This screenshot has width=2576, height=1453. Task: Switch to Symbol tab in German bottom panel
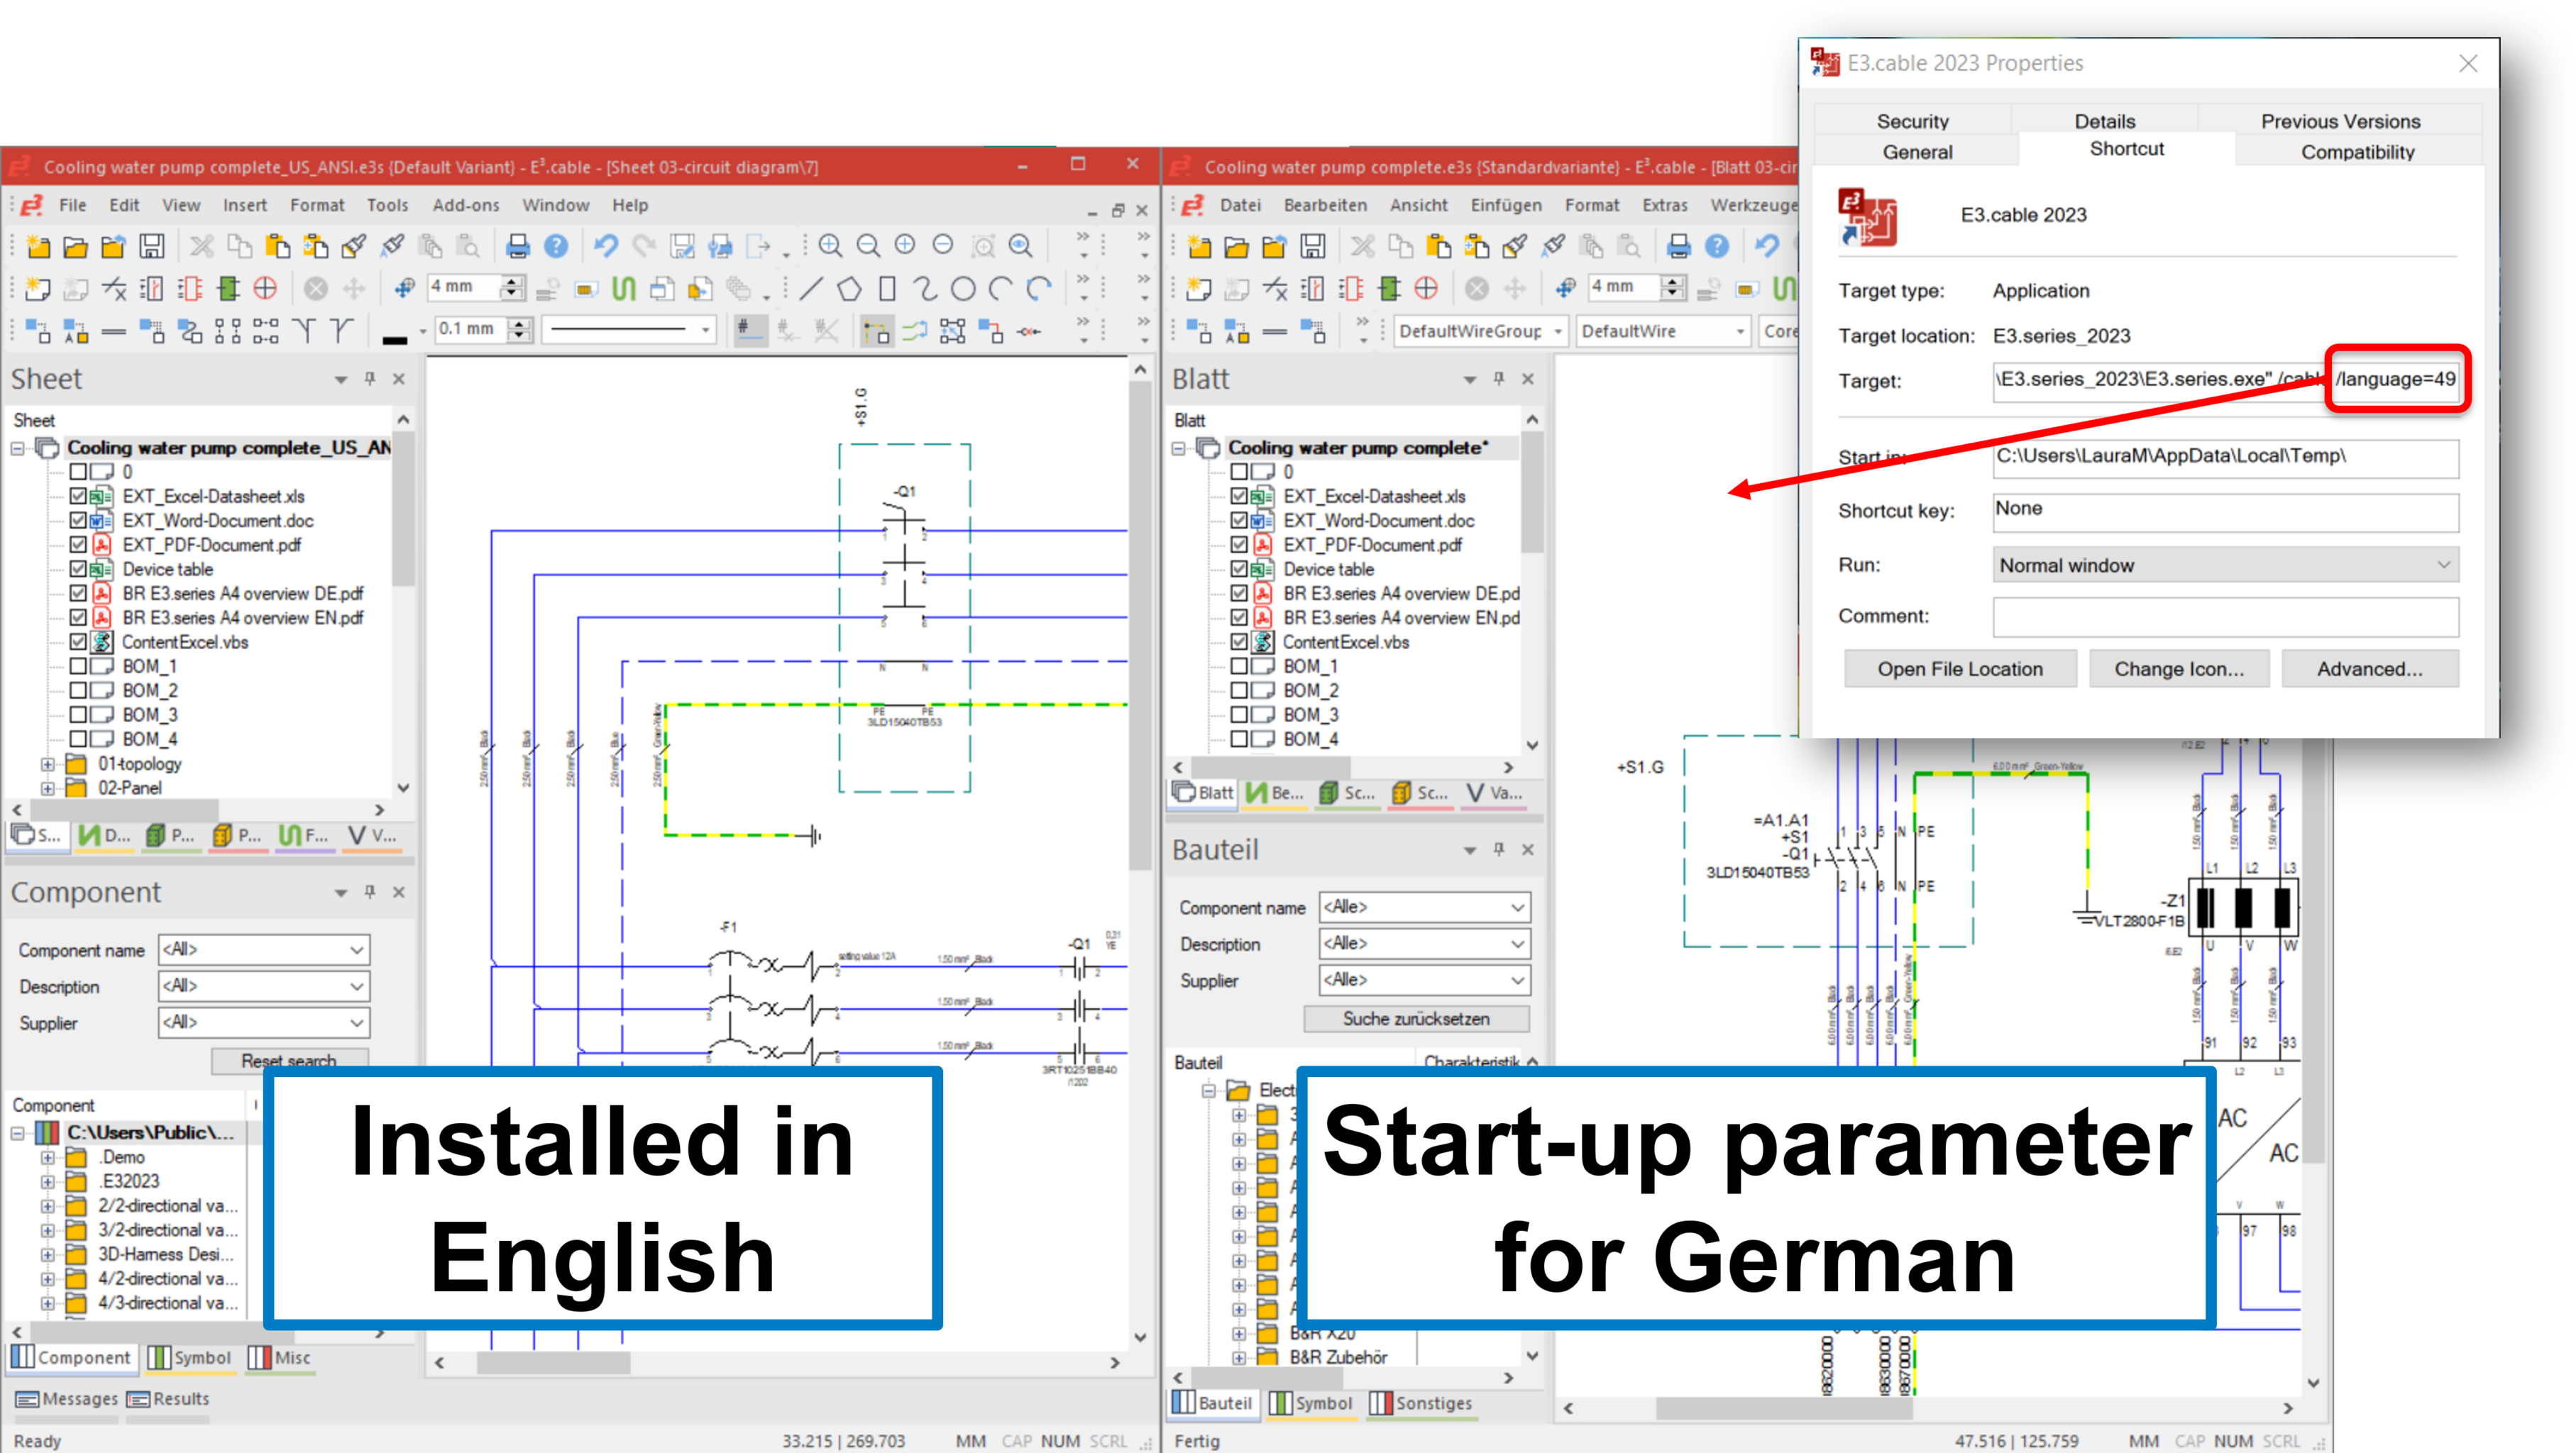tap(1311, 1403)
